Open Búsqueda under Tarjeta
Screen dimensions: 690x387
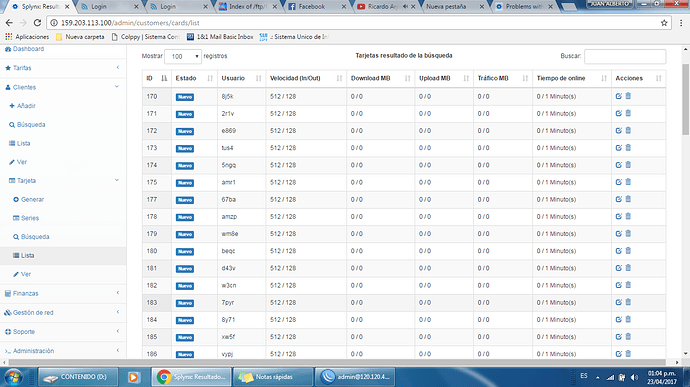[x=31, y=237]
